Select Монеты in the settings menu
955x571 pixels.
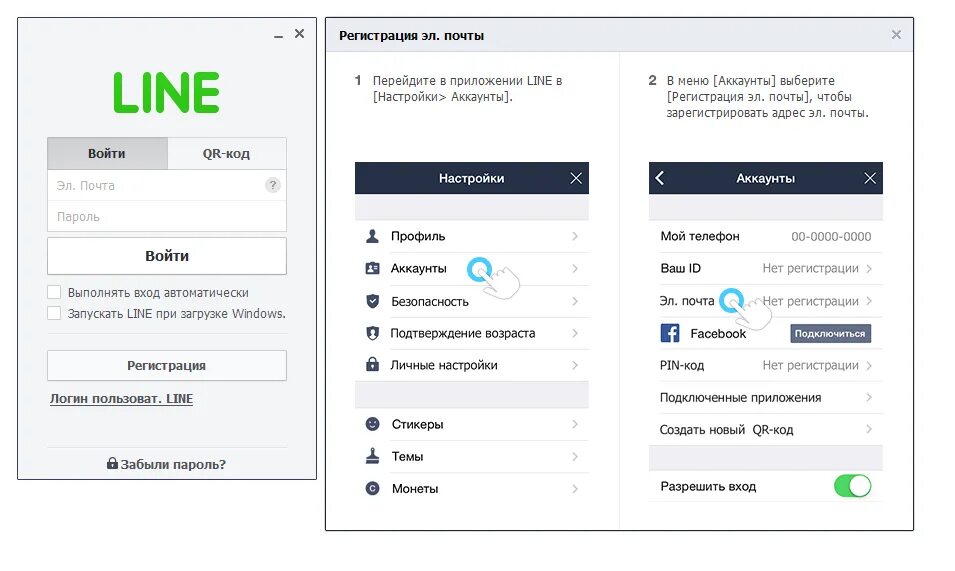pos(472,488)
